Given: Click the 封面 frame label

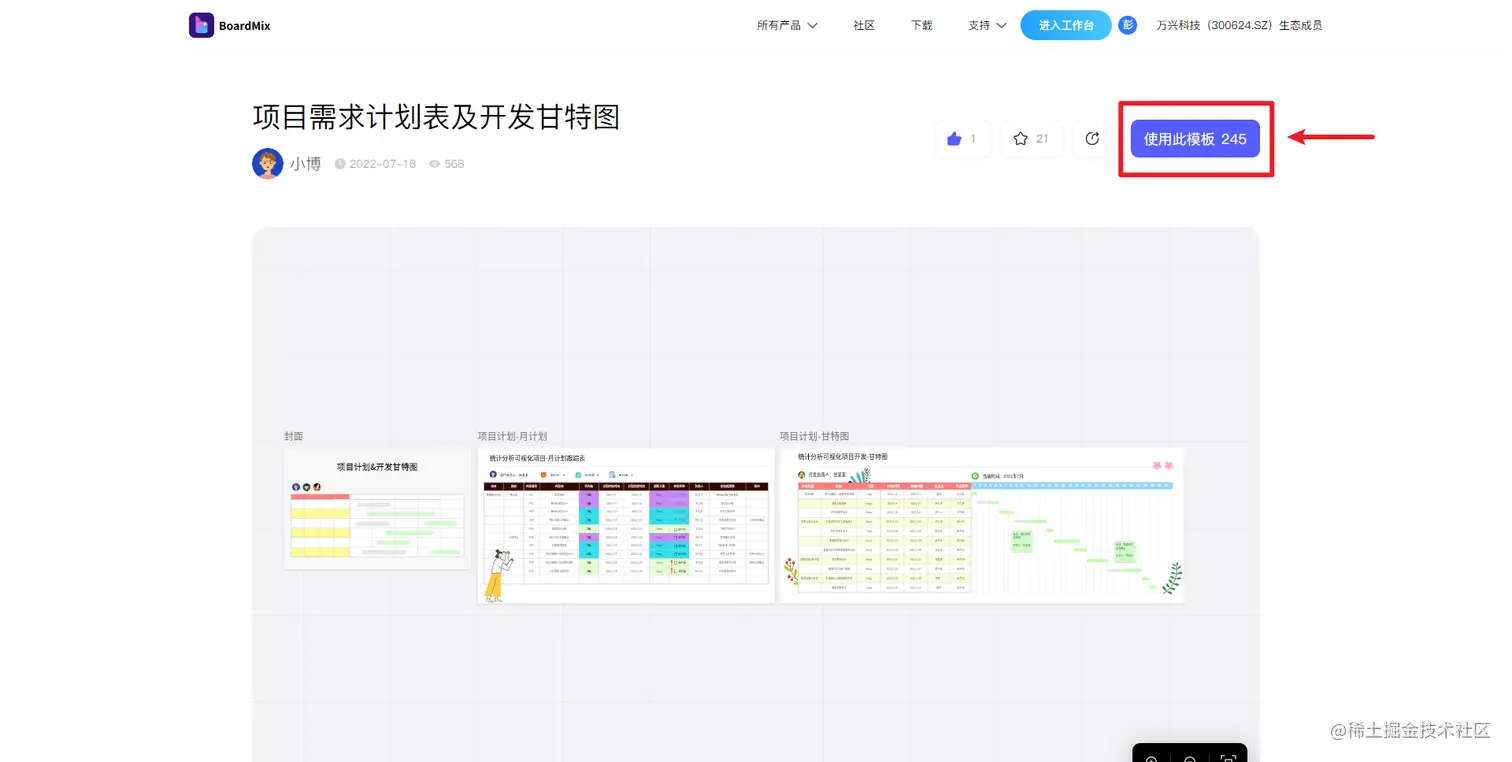Looking at the screenshot, I should (293, 437).
